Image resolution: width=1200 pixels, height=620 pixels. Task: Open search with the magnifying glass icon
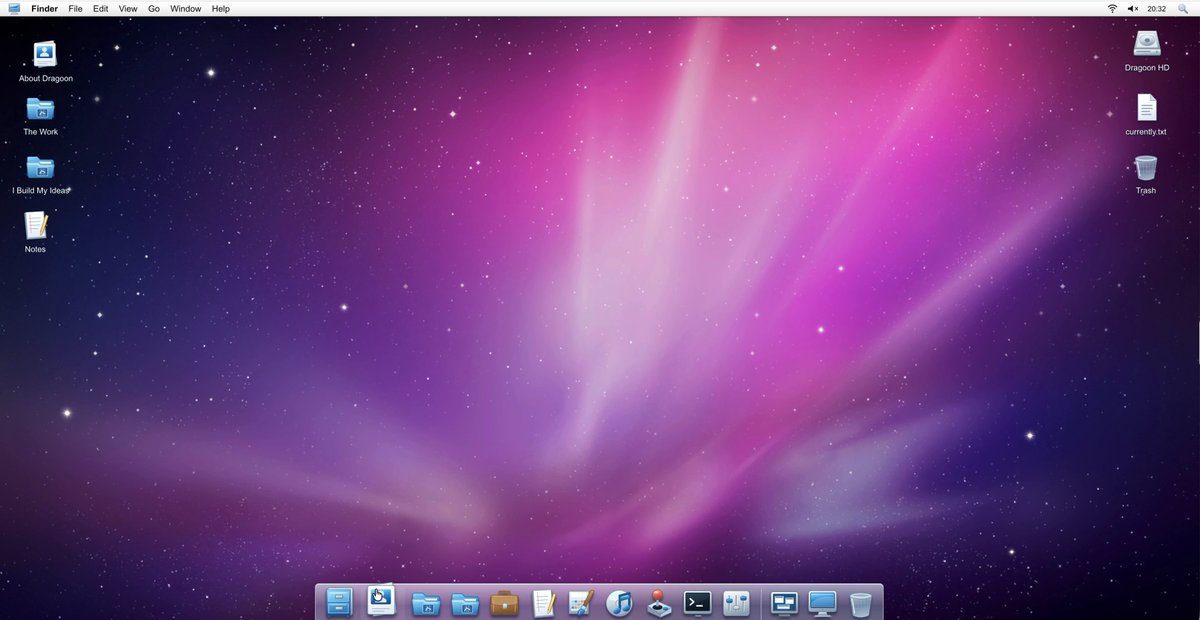(x=1183, y=9)
